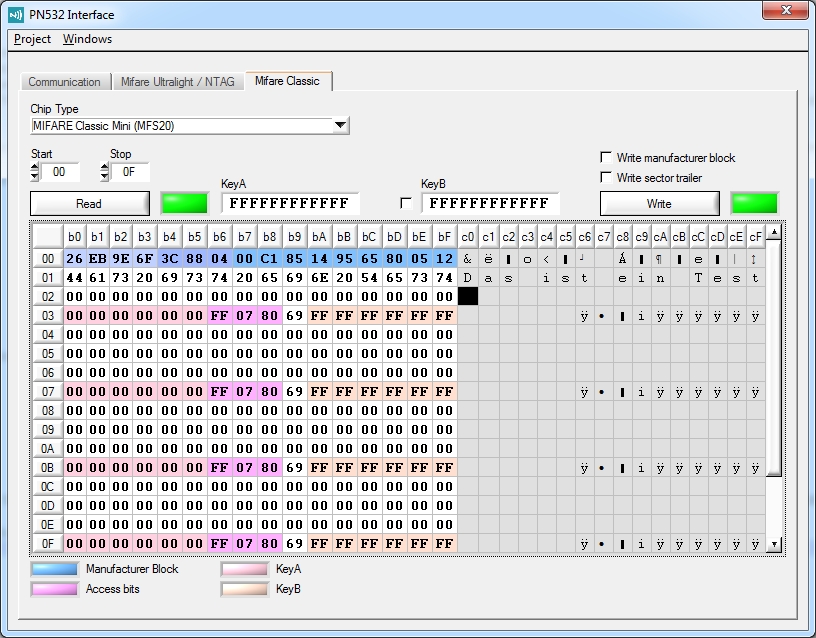Switch to Mifare Ultralight / NTAG tab
The width and height of the screenshot is (816, 638).
click(177, 82)
